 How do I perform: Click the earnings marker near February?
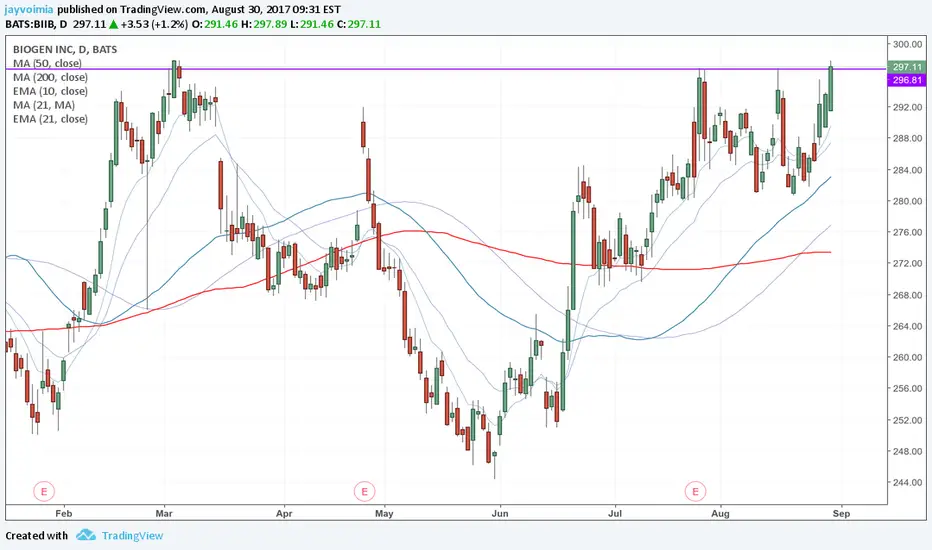[44, 492]
